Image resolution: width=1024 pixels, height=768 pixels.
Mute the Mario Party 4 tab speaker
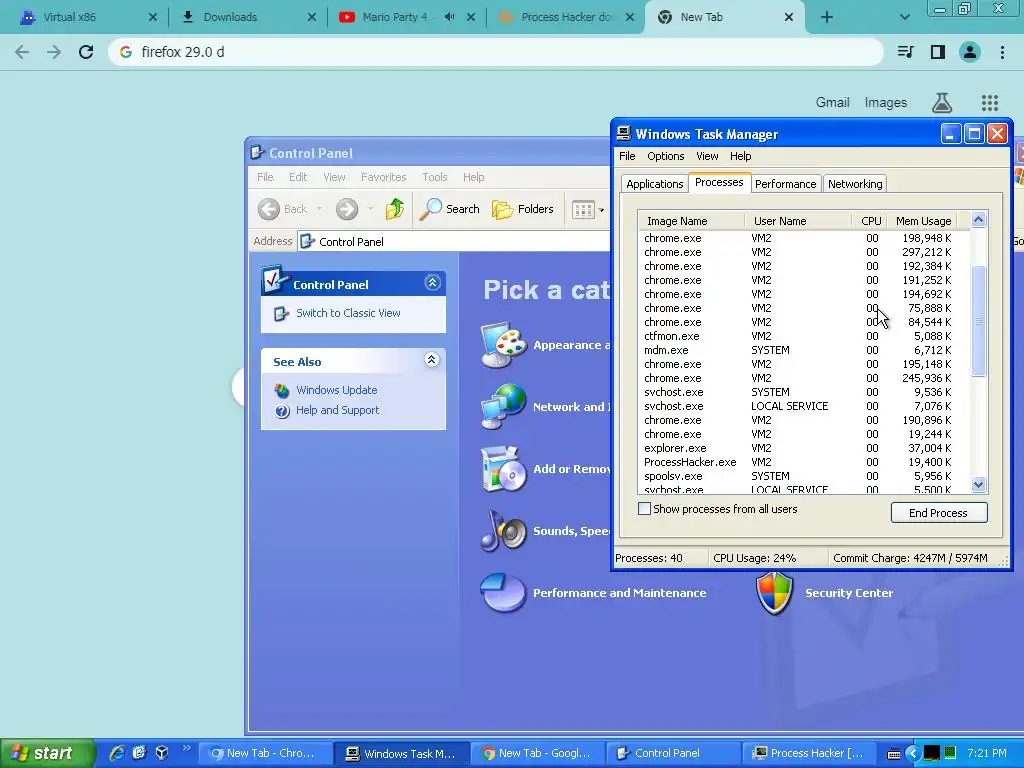tap(449, 17)
